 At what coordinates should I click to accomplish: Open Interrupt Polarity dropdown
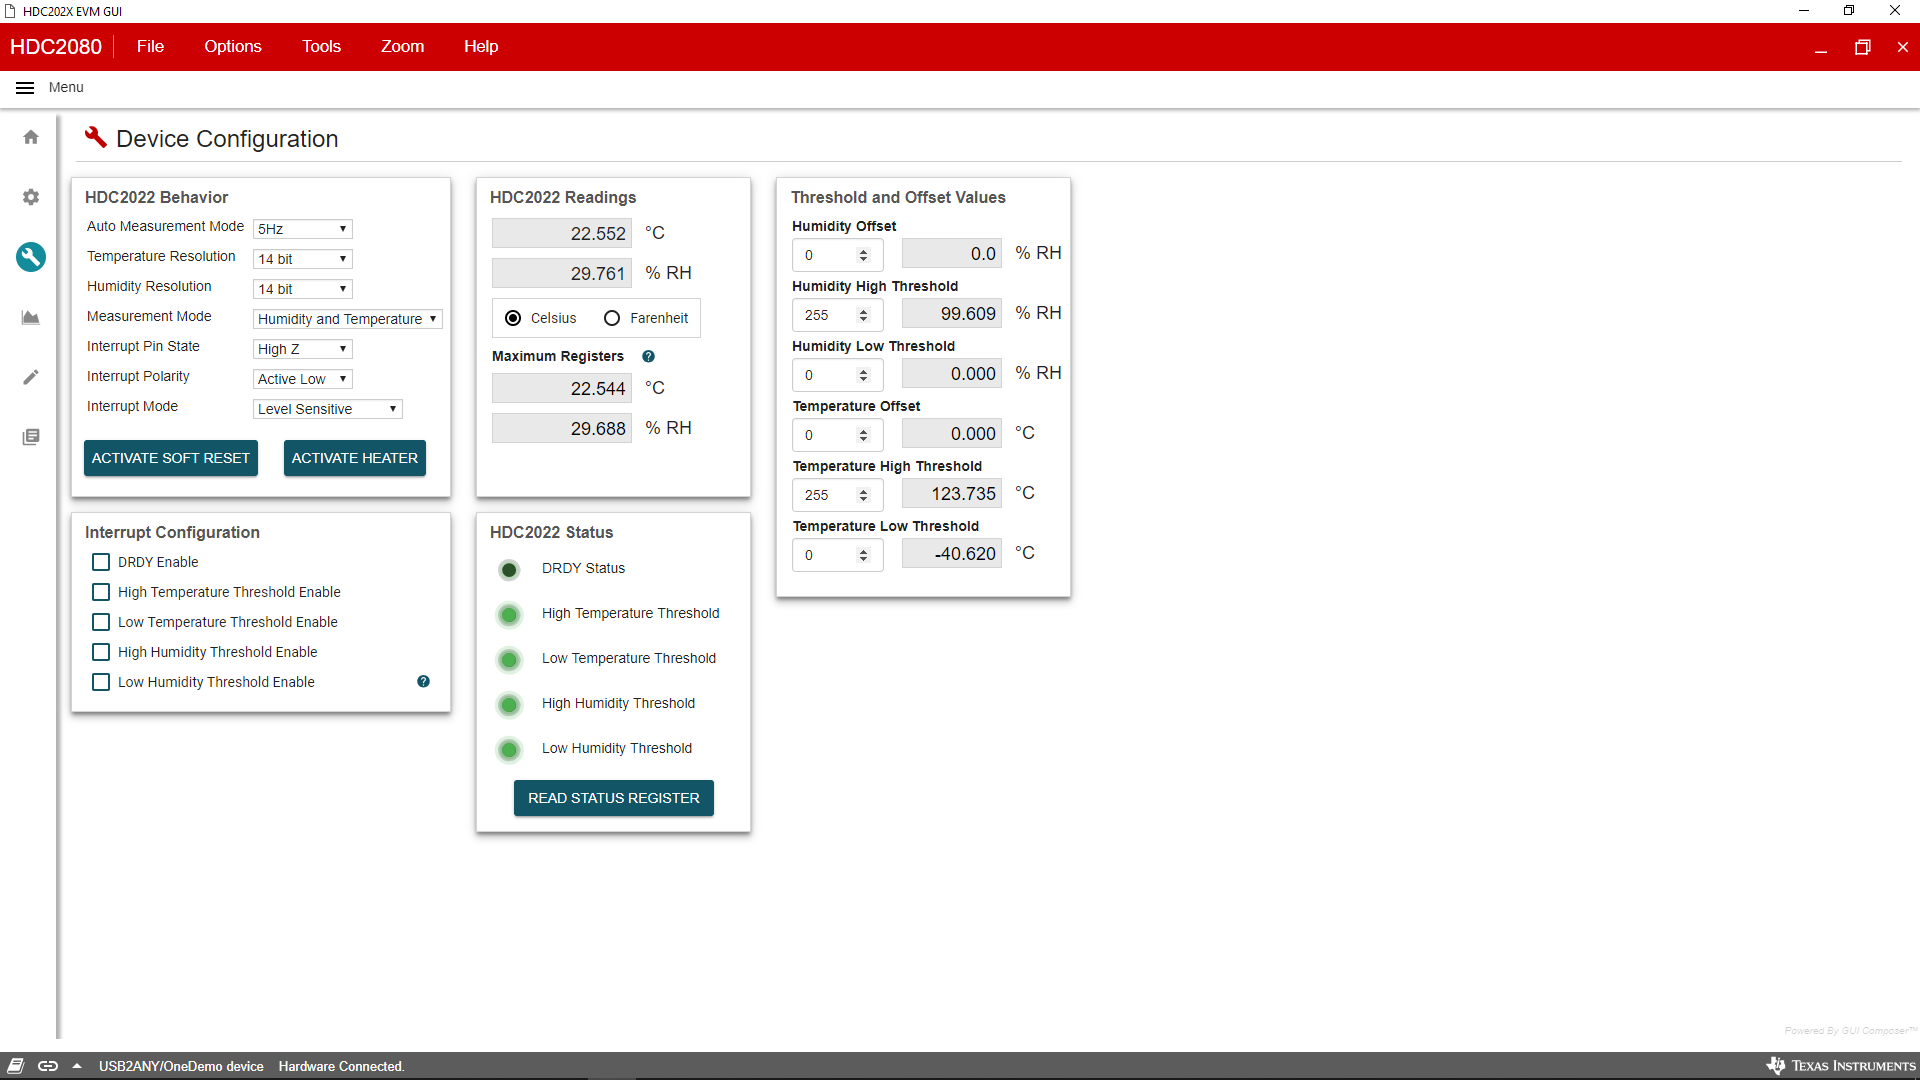click(302, 379)
